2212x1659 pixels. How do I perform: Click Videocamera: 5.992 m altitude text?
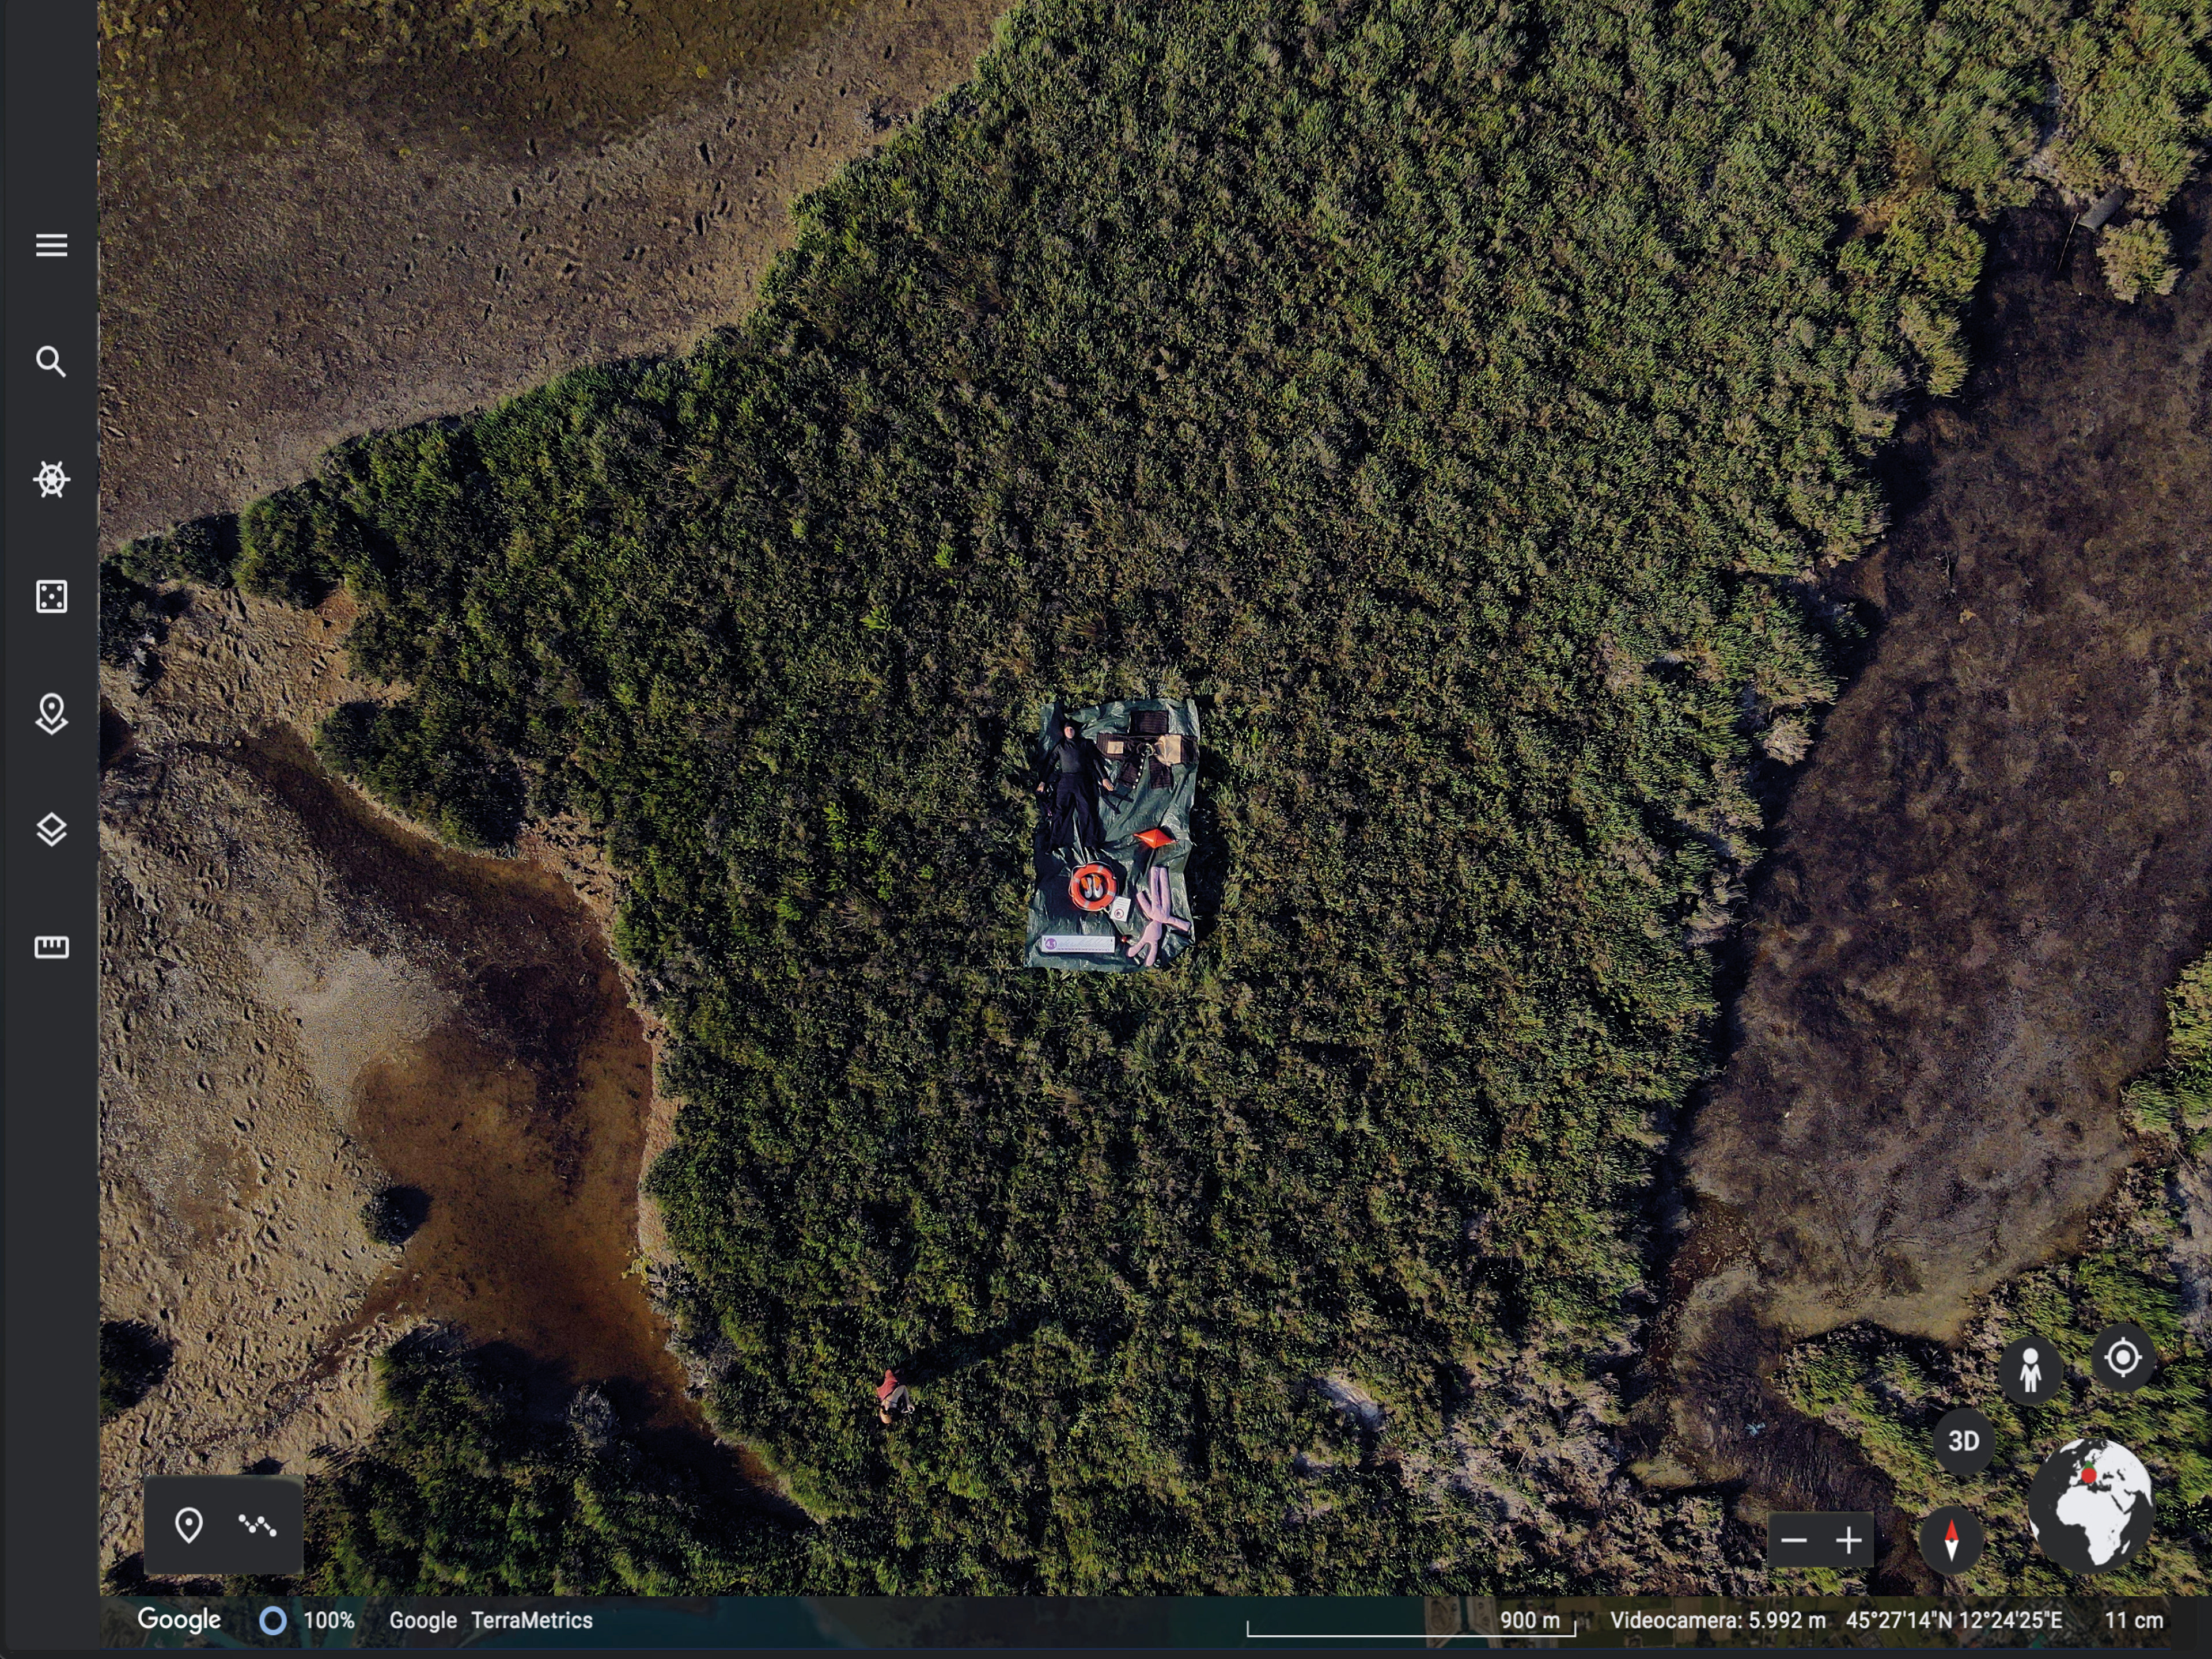coord(1717,1620)
